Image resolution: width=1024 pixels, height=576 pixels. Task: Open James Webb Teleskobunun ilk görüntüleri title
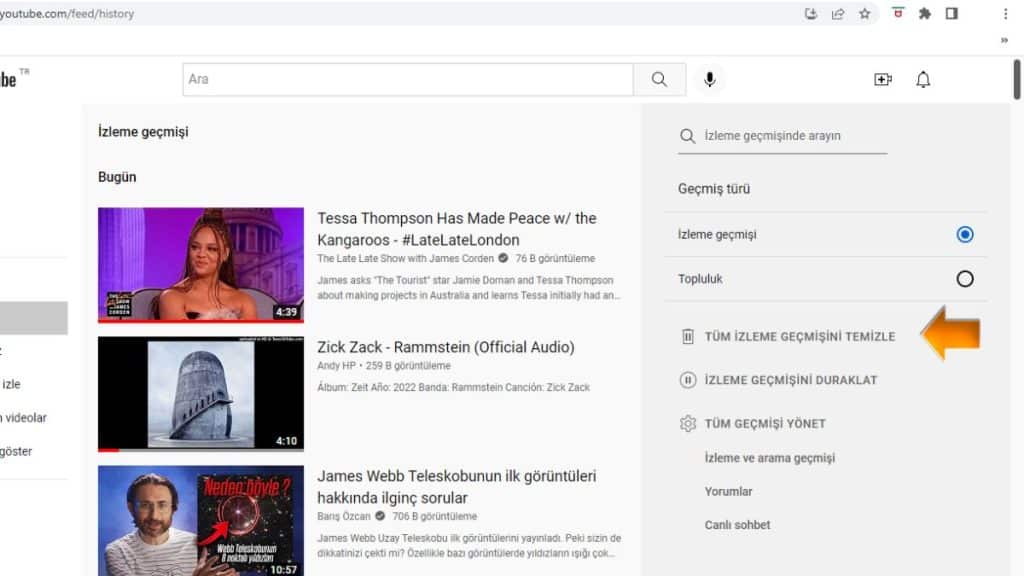point(456,487)
